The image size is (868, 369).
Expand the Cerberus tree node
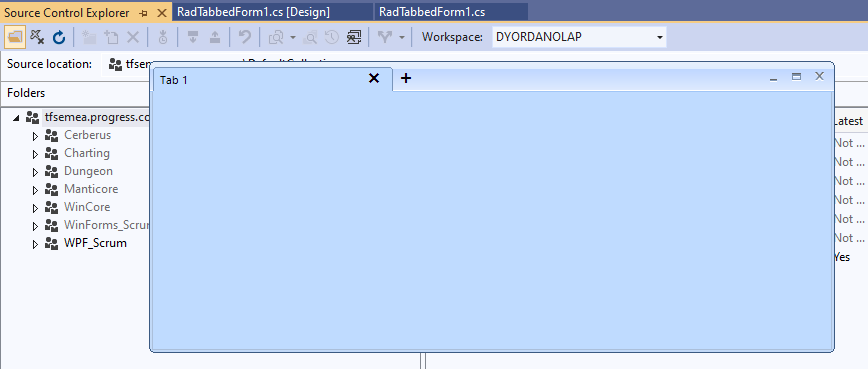coord(35,136)
